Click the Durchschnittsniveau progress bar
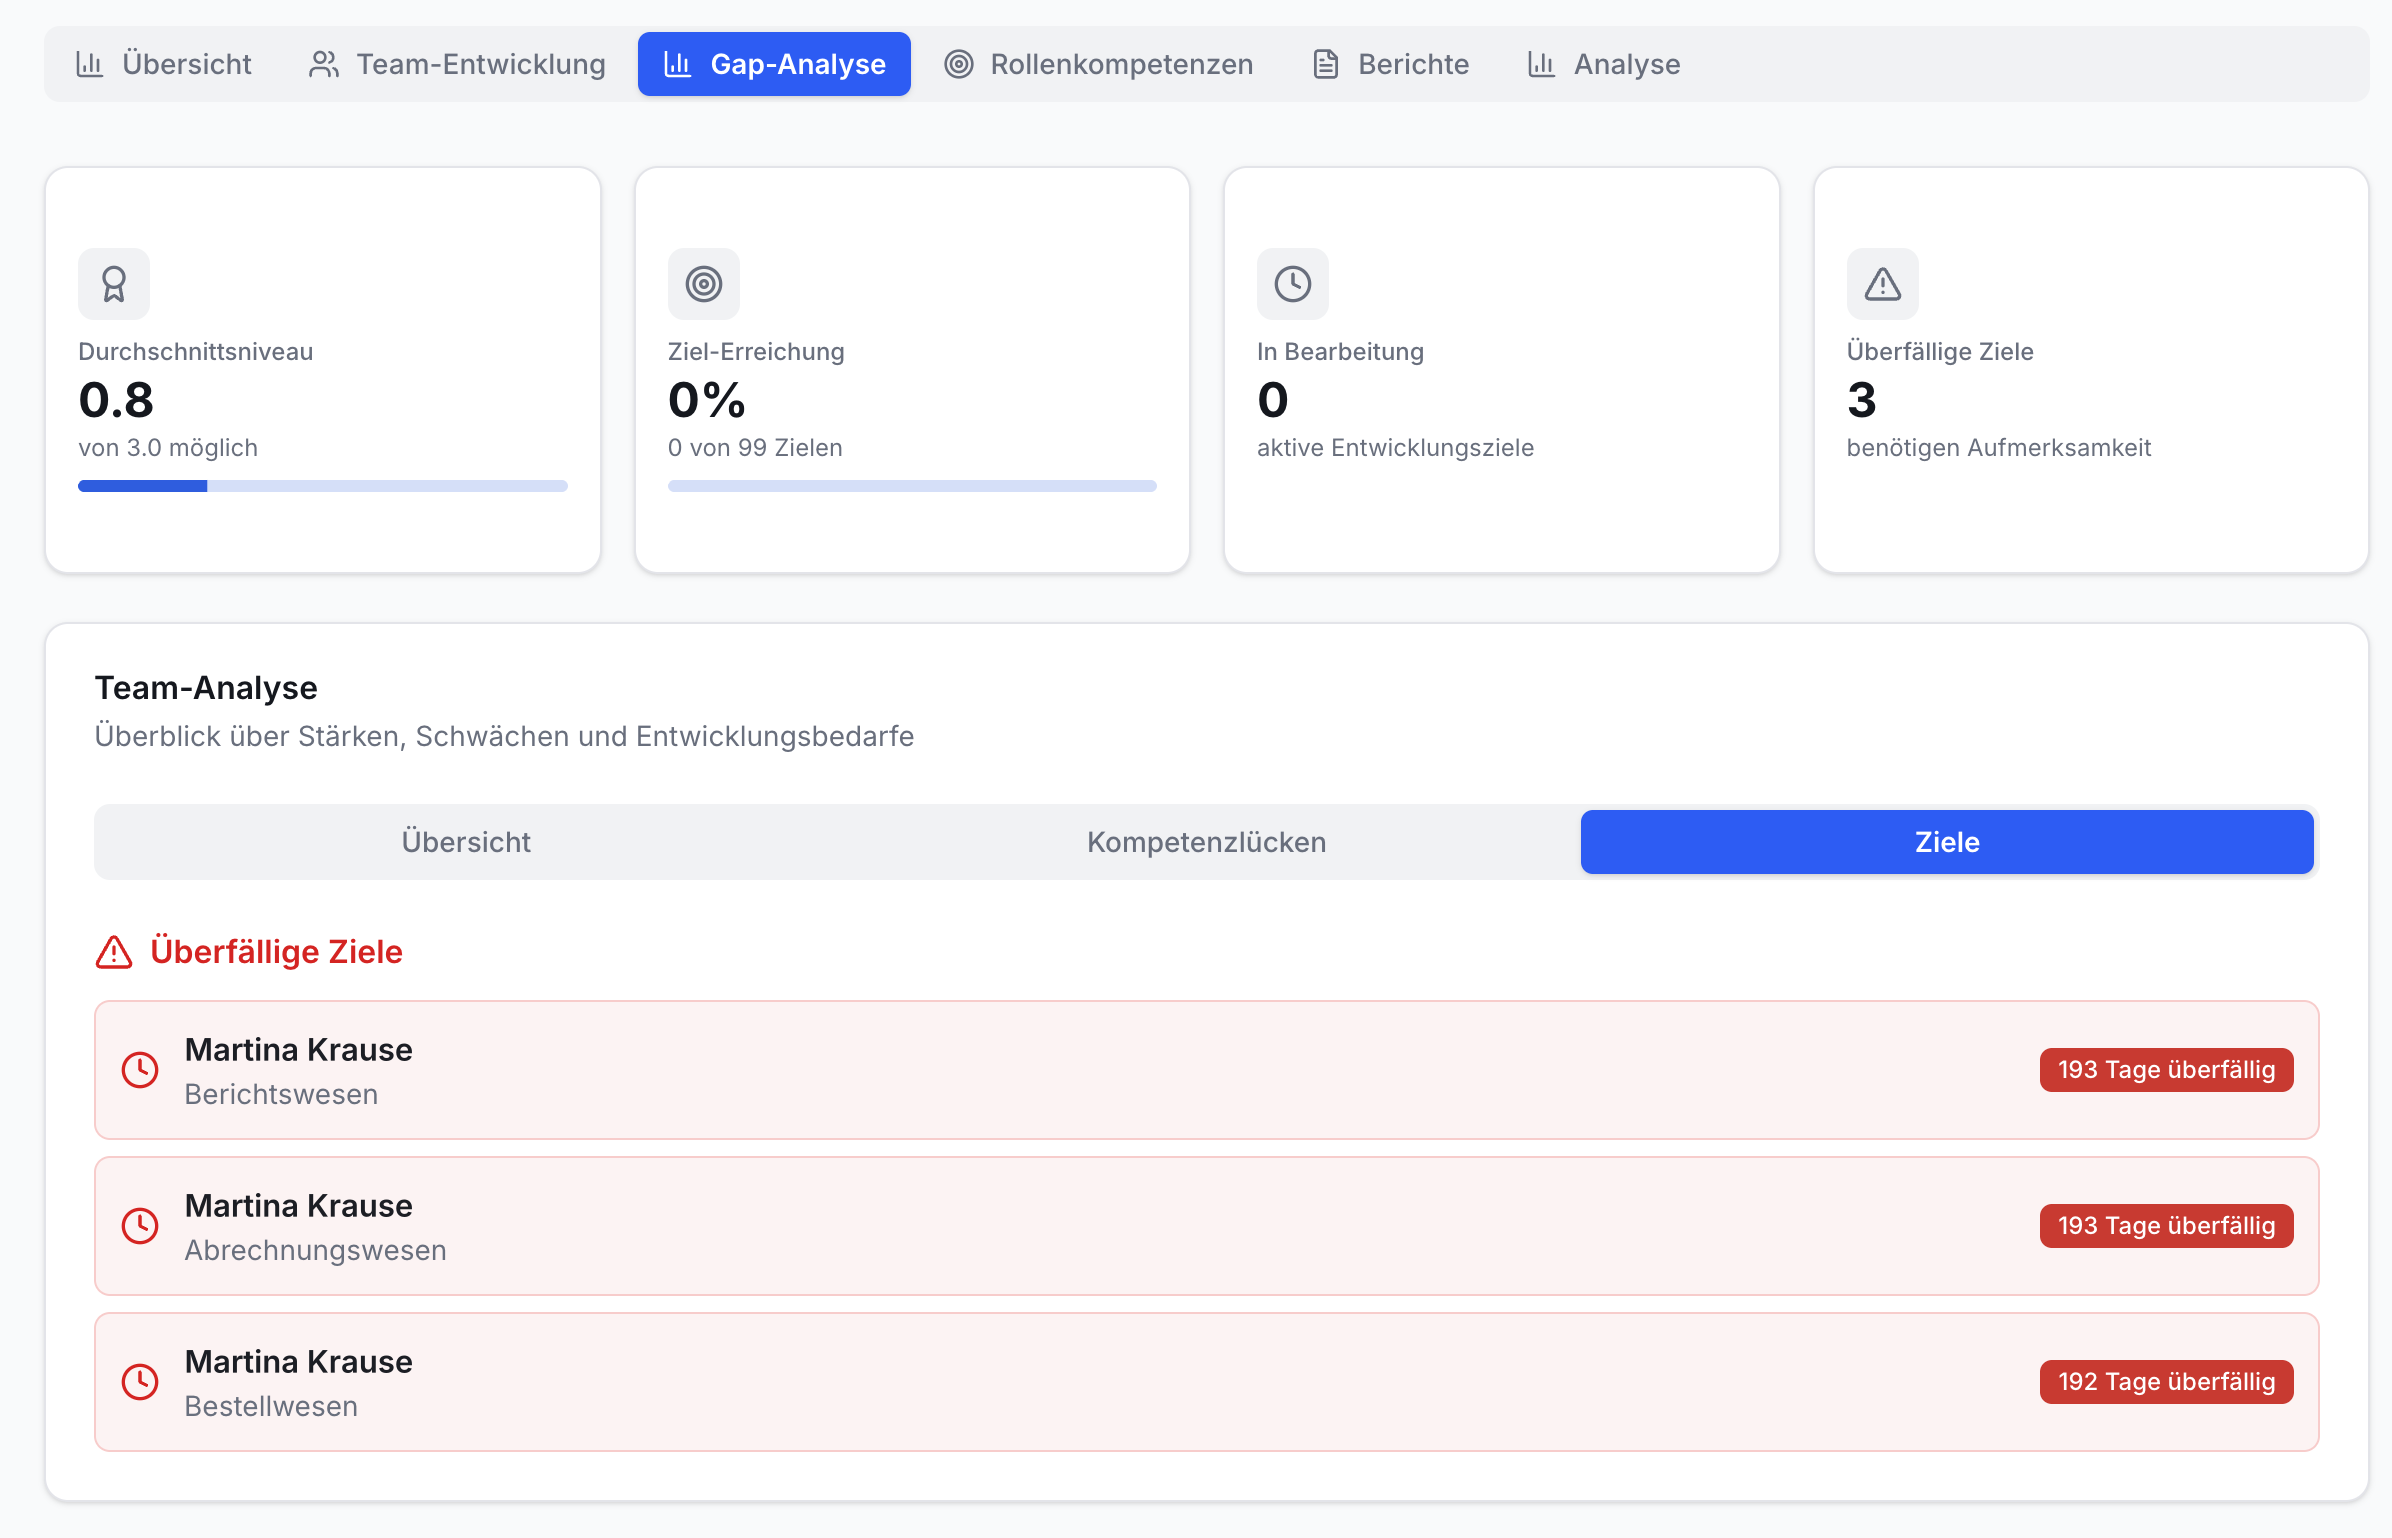This screenshot has width=2392, height=1538. pyautogui.click(x=323, y=486)
